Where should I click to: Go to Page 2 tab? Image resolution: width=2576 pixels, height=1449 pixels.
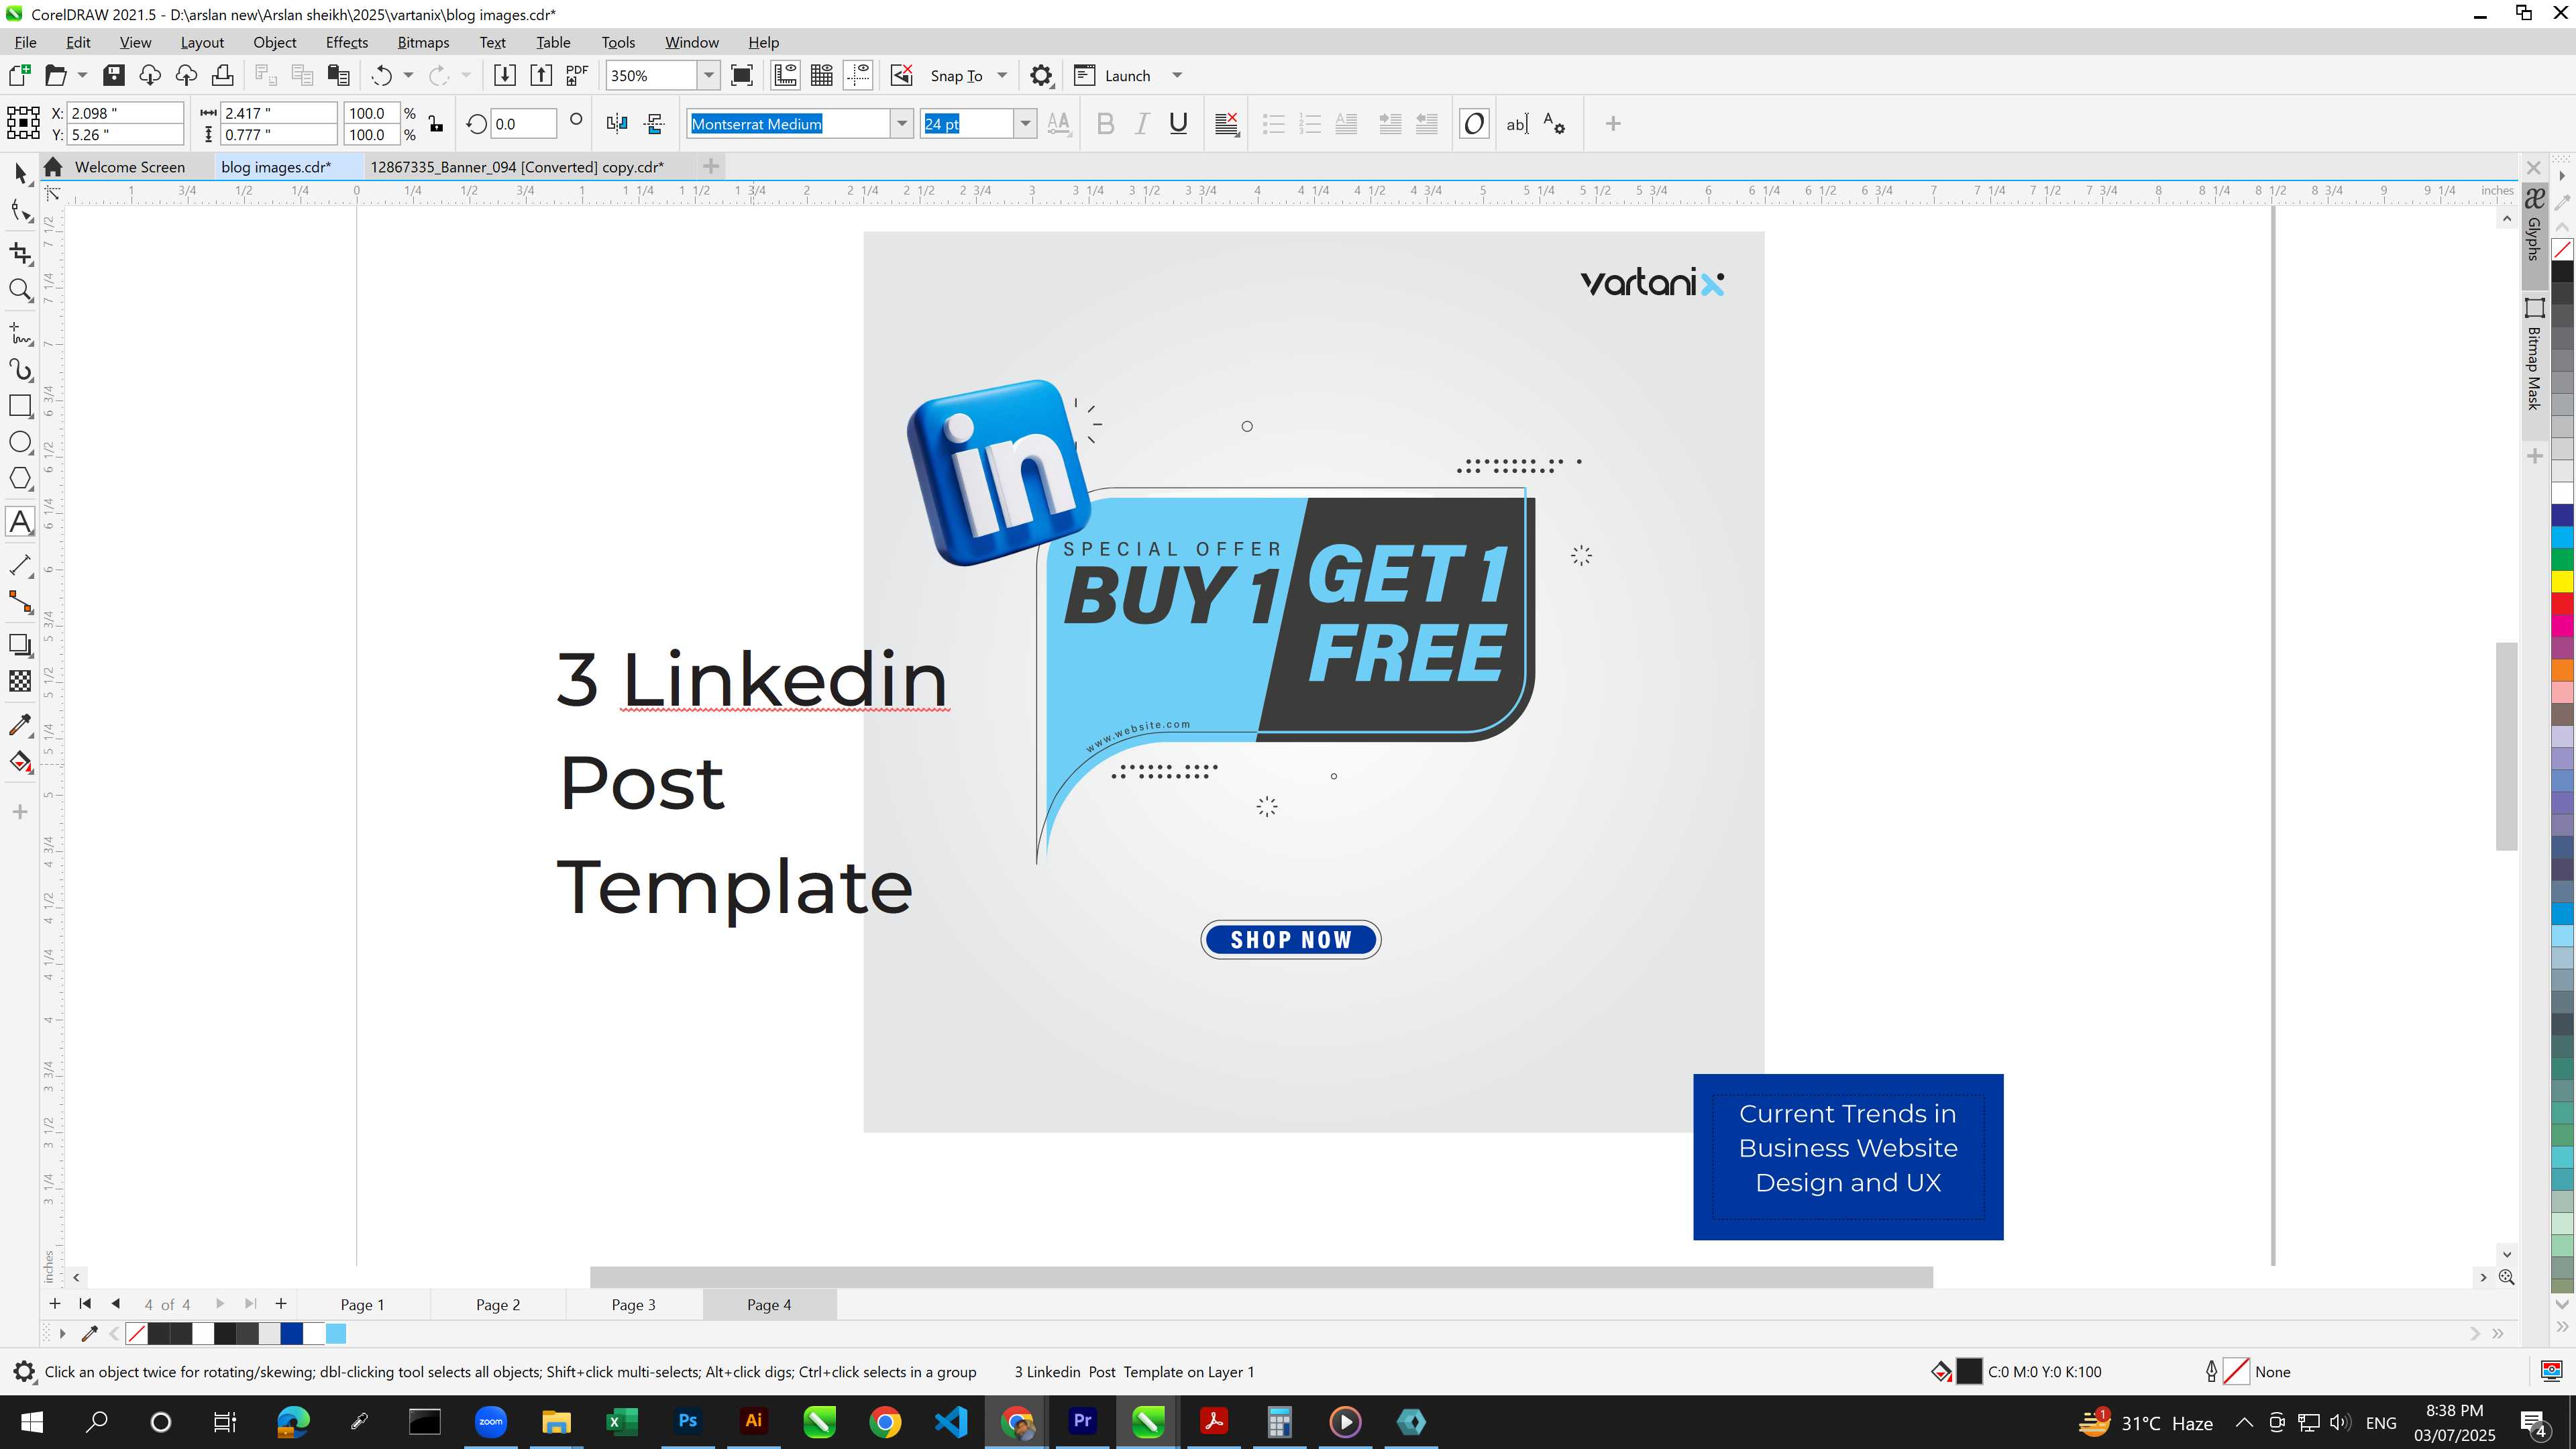[x=498, y=1304]
